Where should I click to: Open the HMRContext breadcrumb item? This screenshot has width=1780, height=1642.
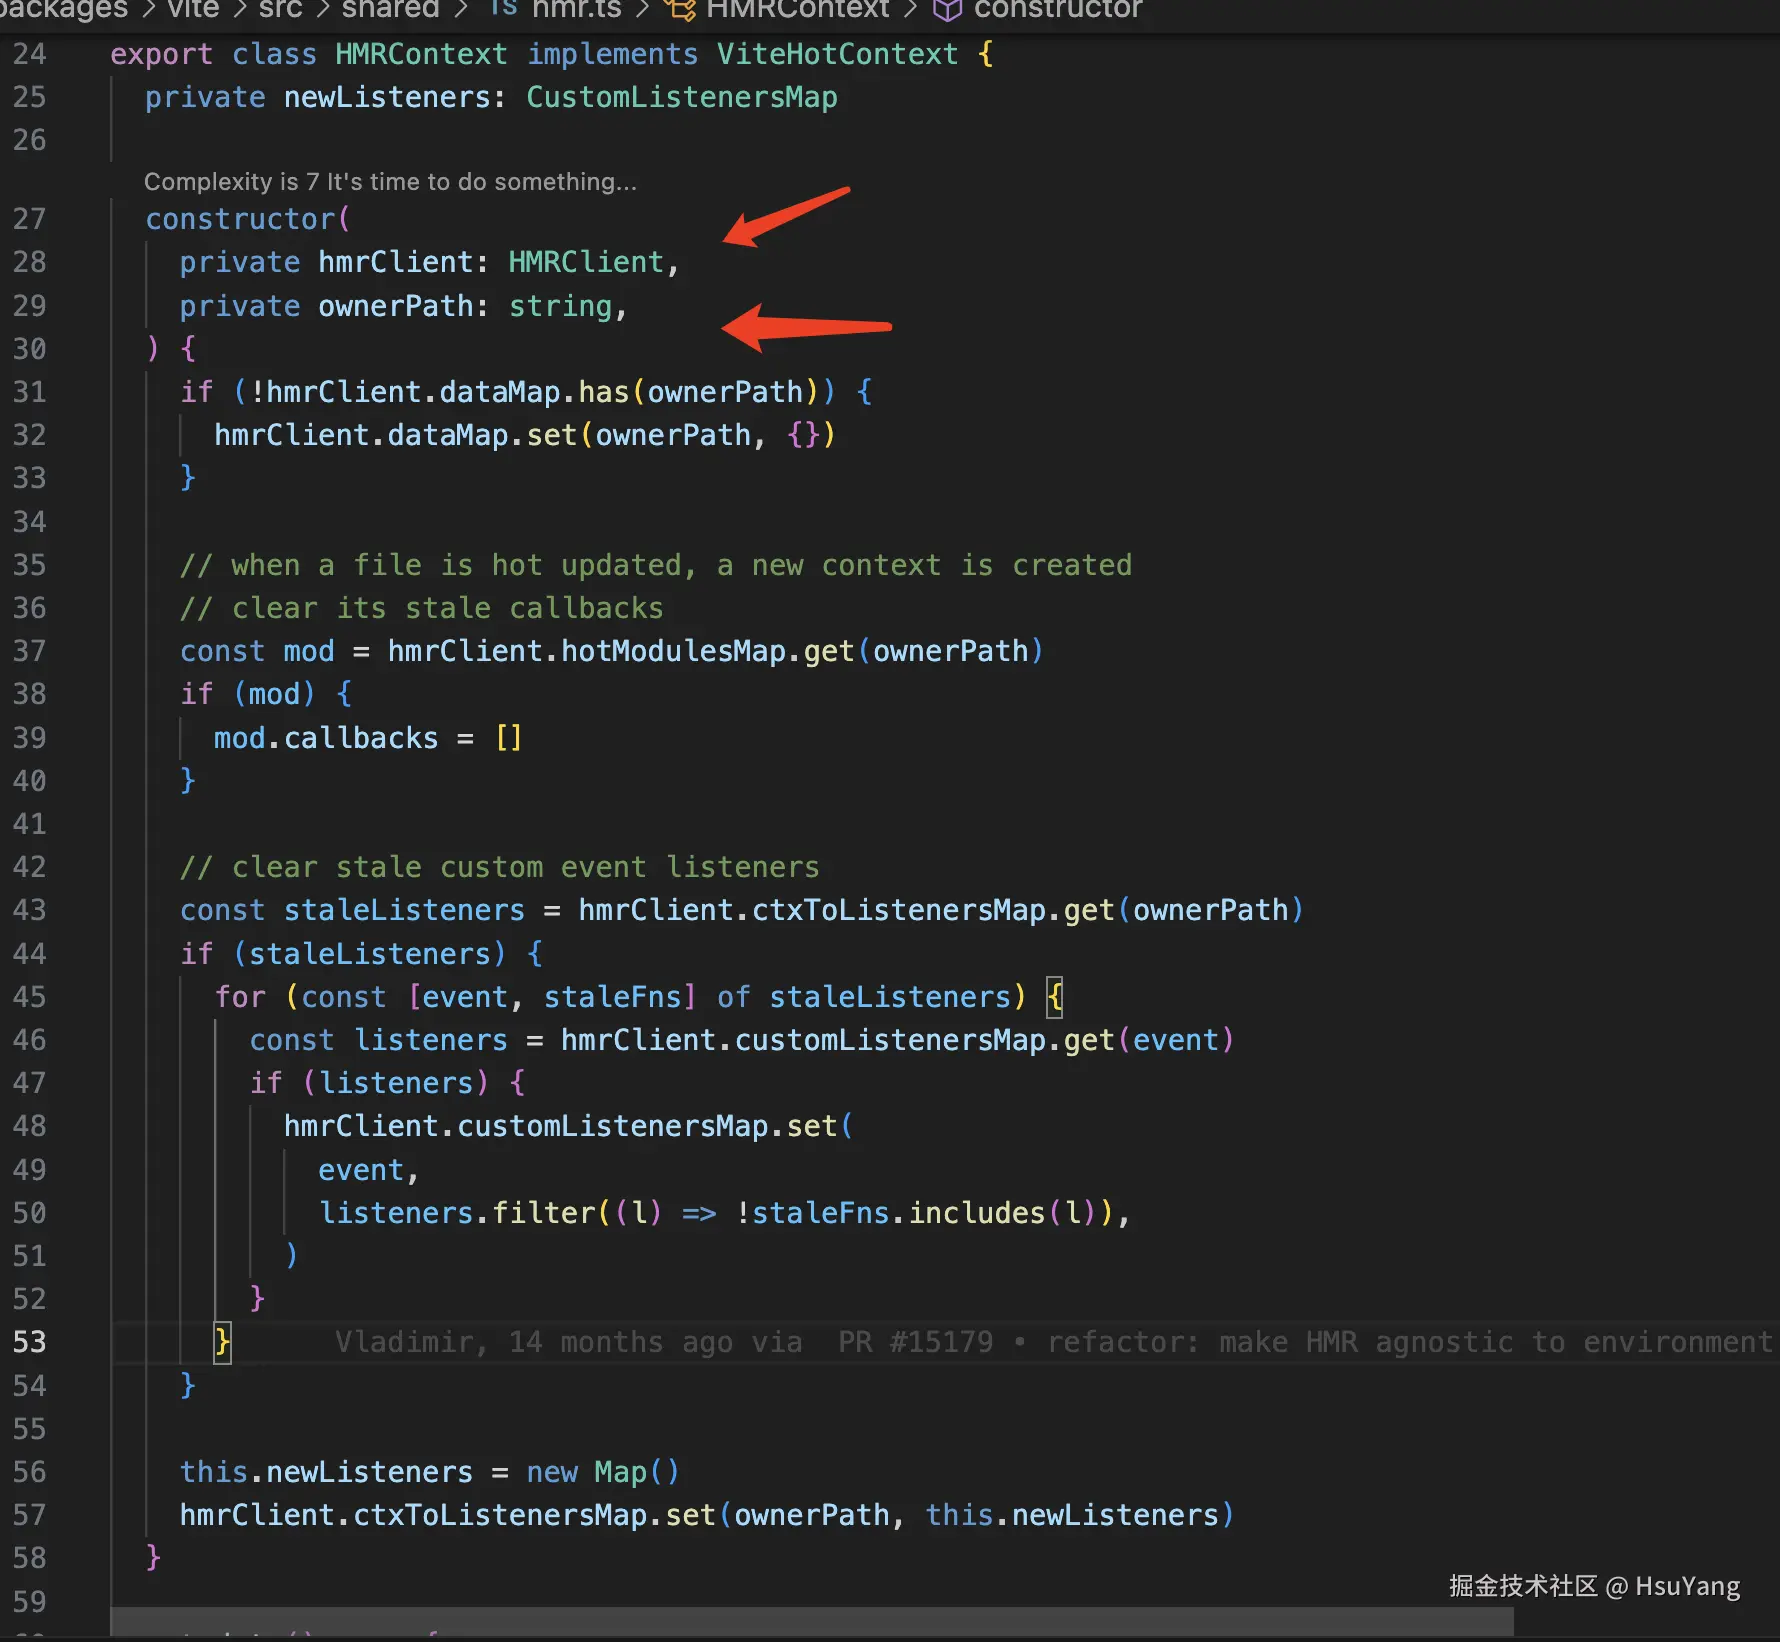797,9
